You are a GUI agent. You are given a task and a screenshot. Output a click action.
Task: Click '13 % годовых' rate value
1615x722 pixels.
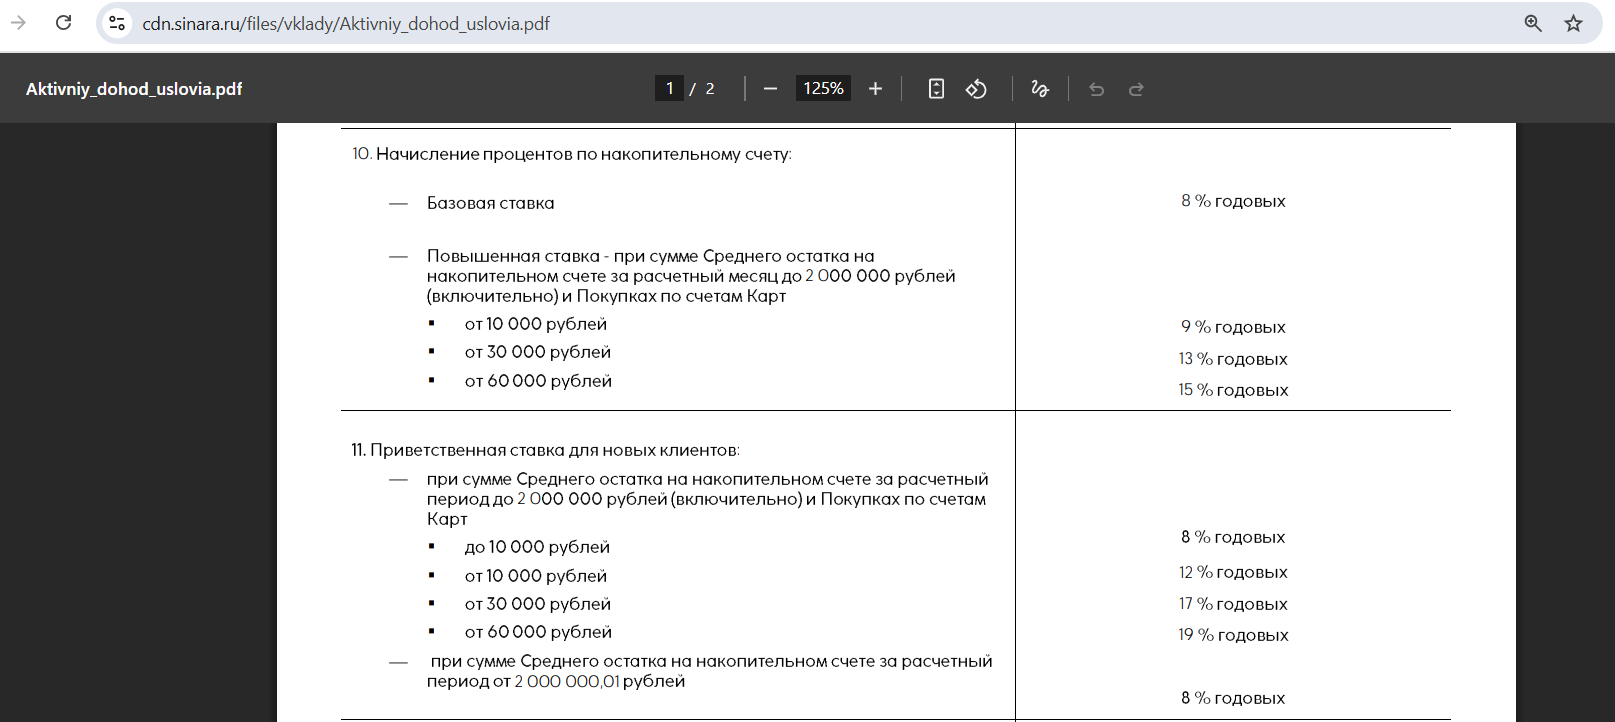1233,359
